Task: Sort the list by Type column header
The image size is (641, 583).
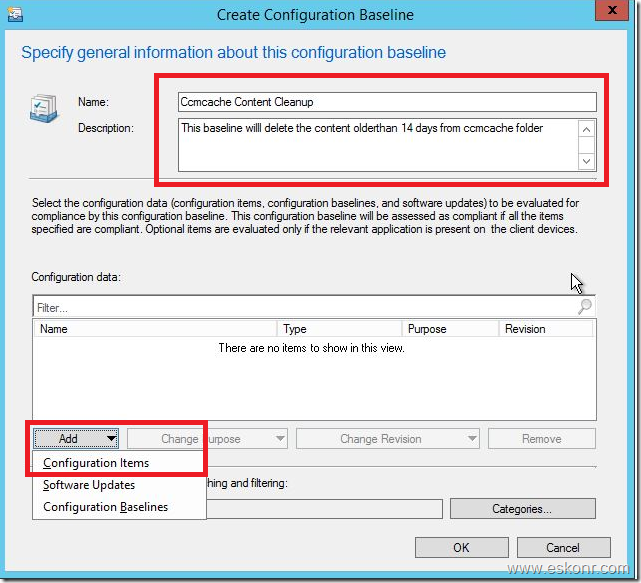Action: click(339, 329)
